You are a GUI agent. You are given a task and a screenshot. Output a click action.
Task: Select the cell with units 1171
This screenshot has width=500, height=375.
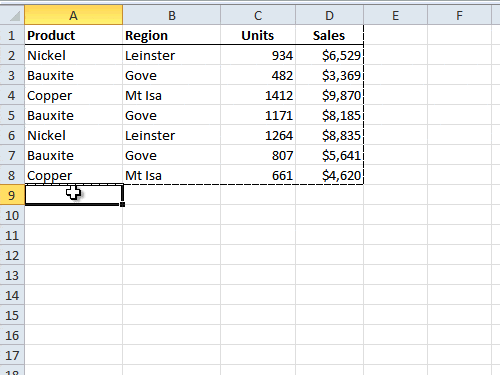click(x=258, y=115)
